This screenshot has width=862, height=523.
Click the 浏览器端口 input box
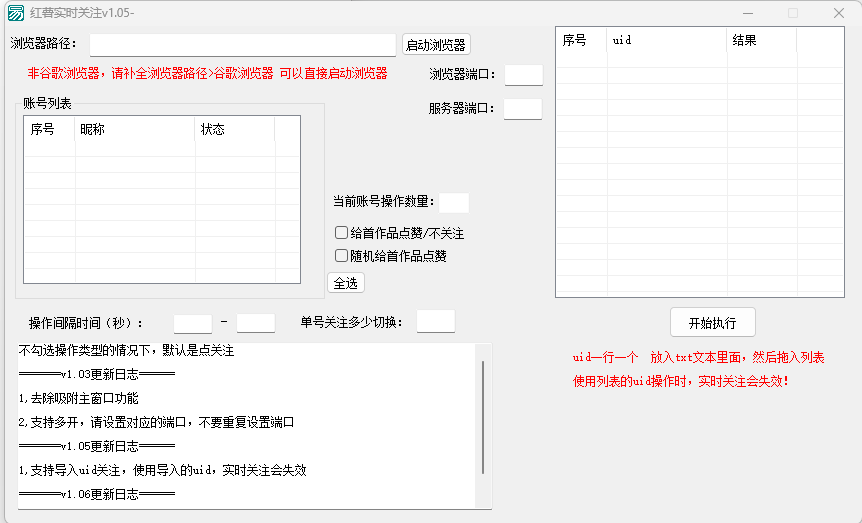coord(523,75)
